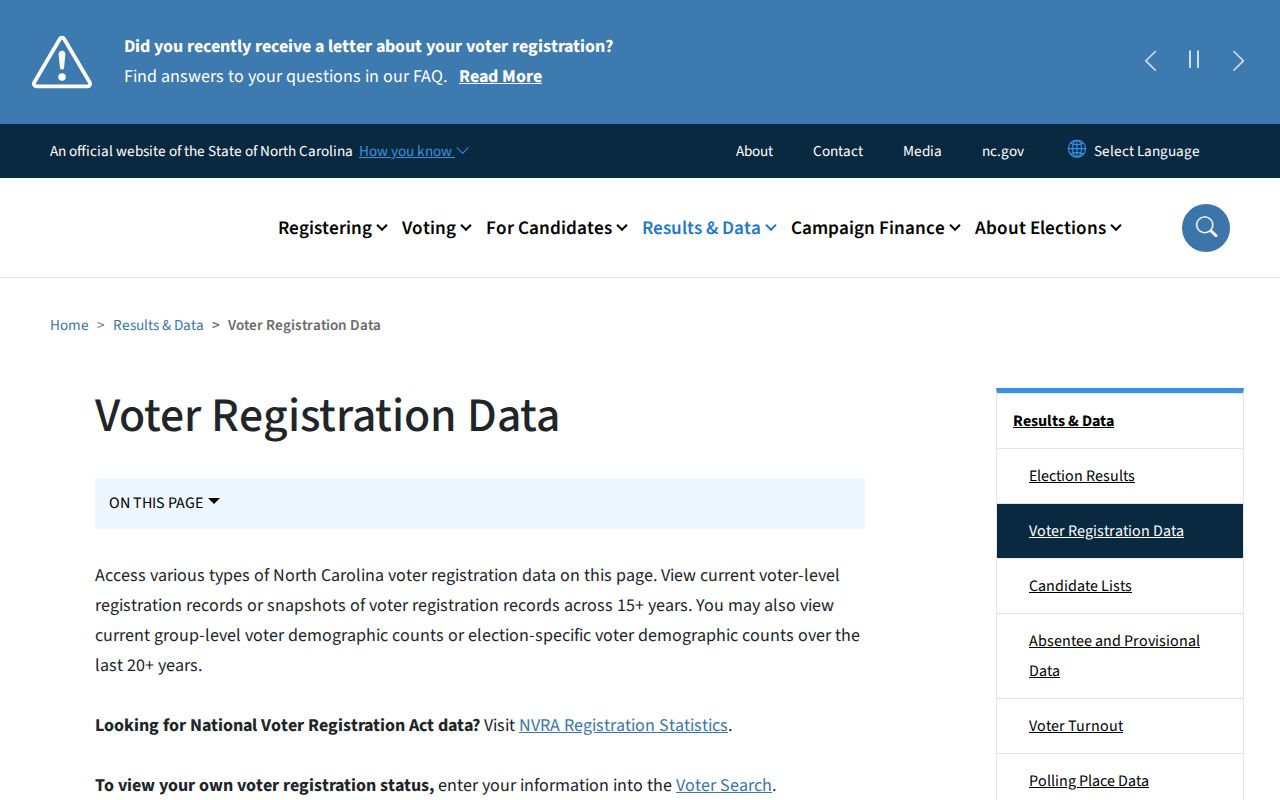Select Voter Turnout in sidebar
The height and width of the screenshot is (800, 1280).
[x=1076, y=726]
